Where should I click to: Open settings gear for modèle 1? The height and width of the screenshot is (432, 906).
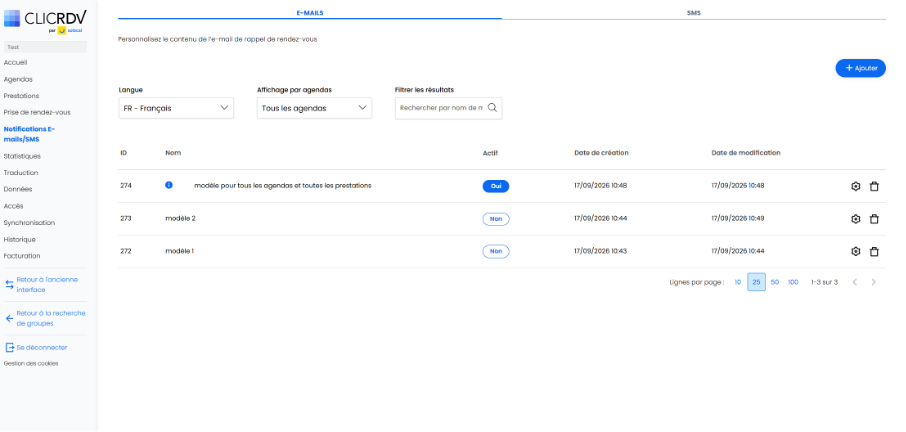coord(856,251)
